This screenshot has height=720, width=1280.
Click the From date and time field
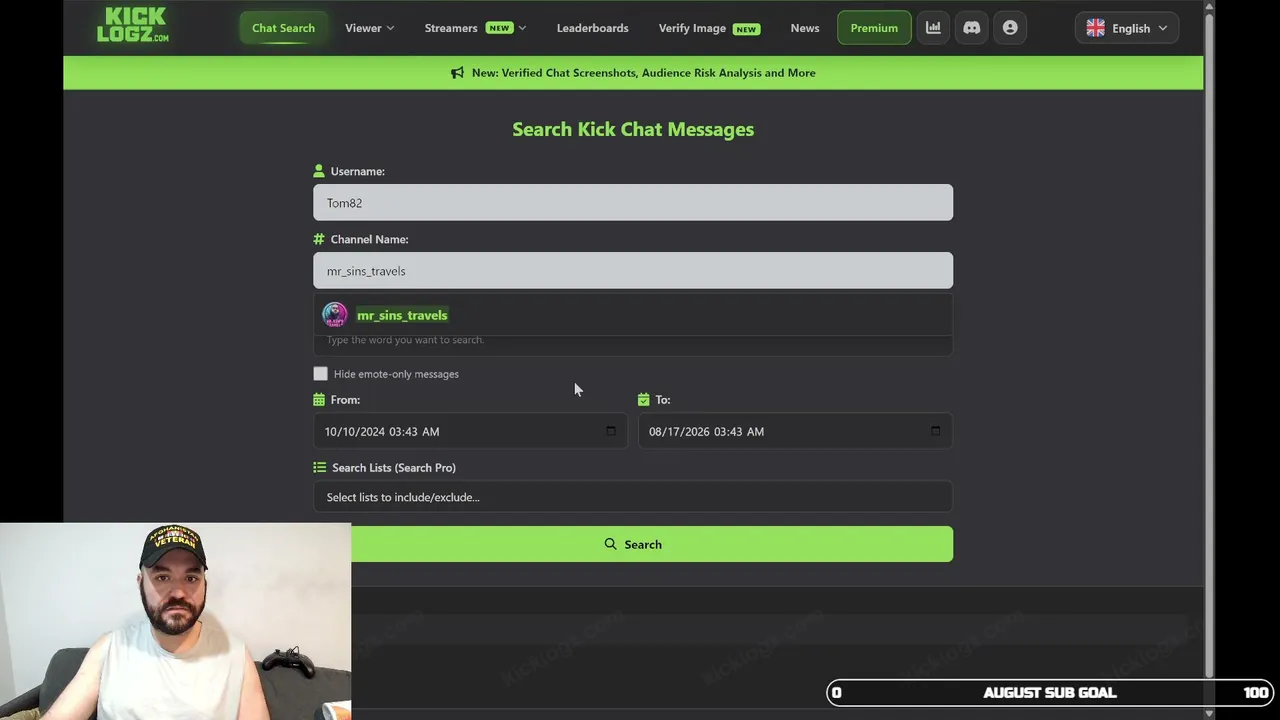[470, 431]
